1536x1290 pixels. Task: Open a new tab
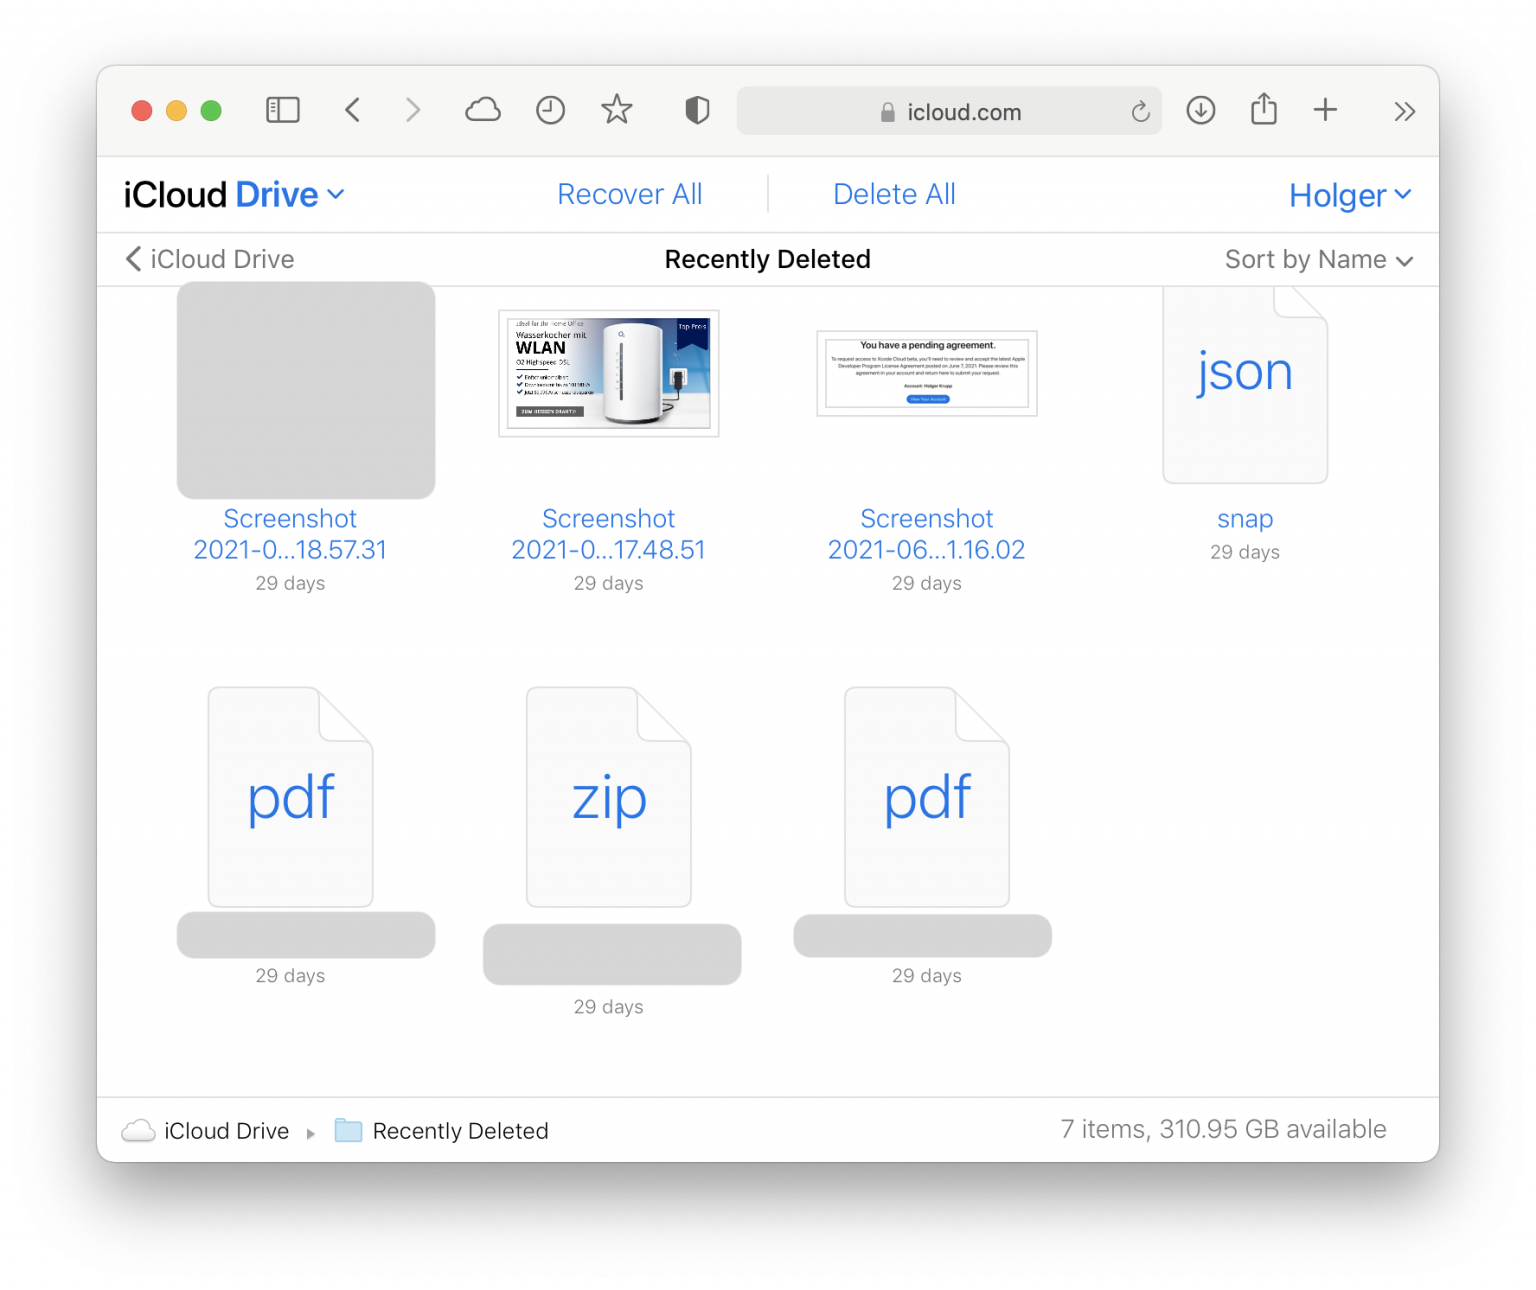coord(1325,110)
